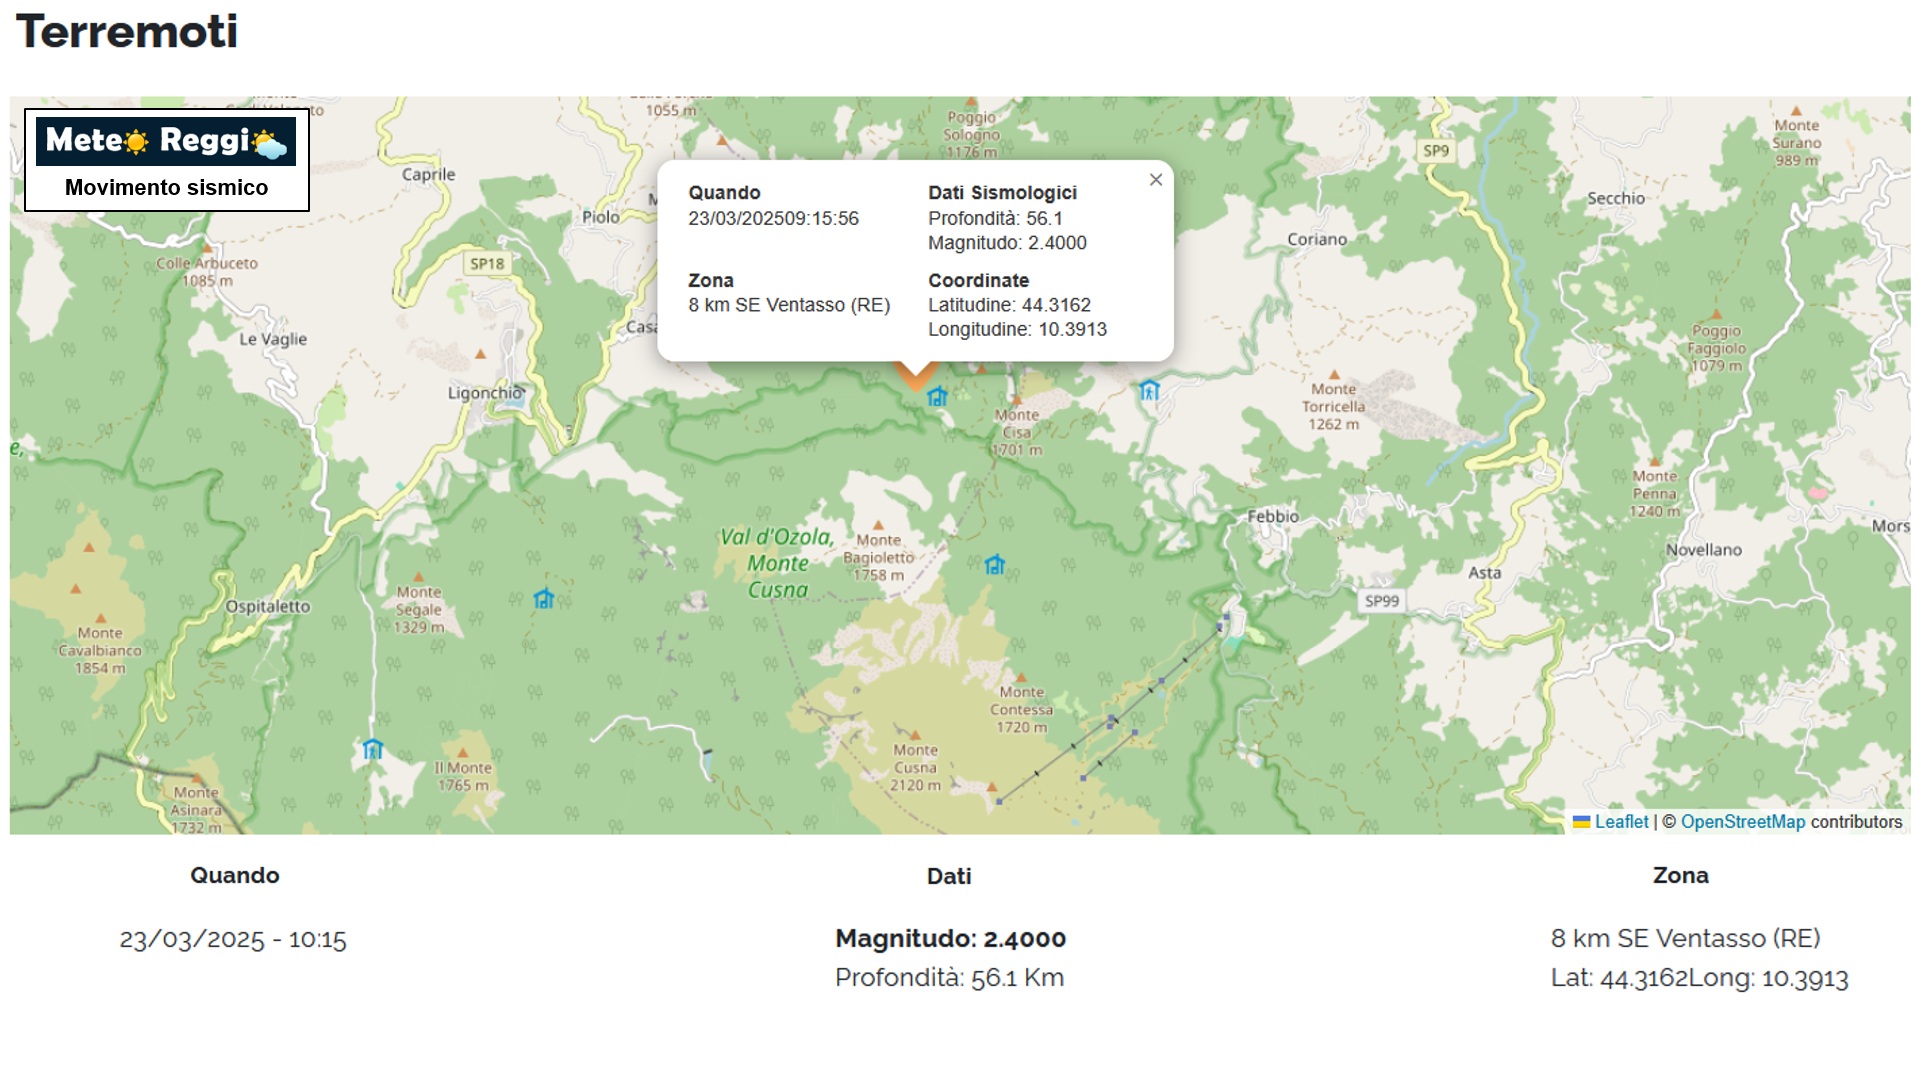The image size is (1919, 1079).
Task: Click the SP9 road shield
Action: point(1435,151)
